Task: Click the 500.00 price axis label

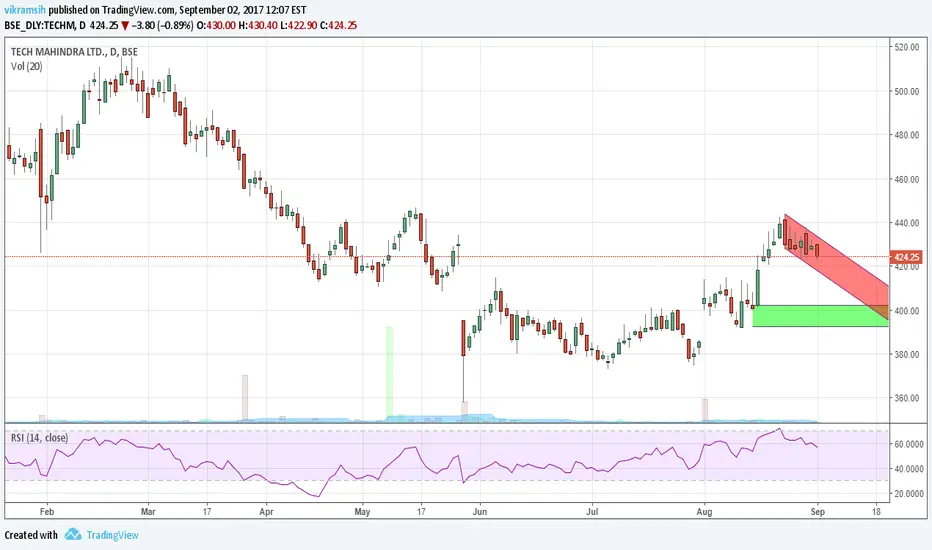Action: coord(908,92)
